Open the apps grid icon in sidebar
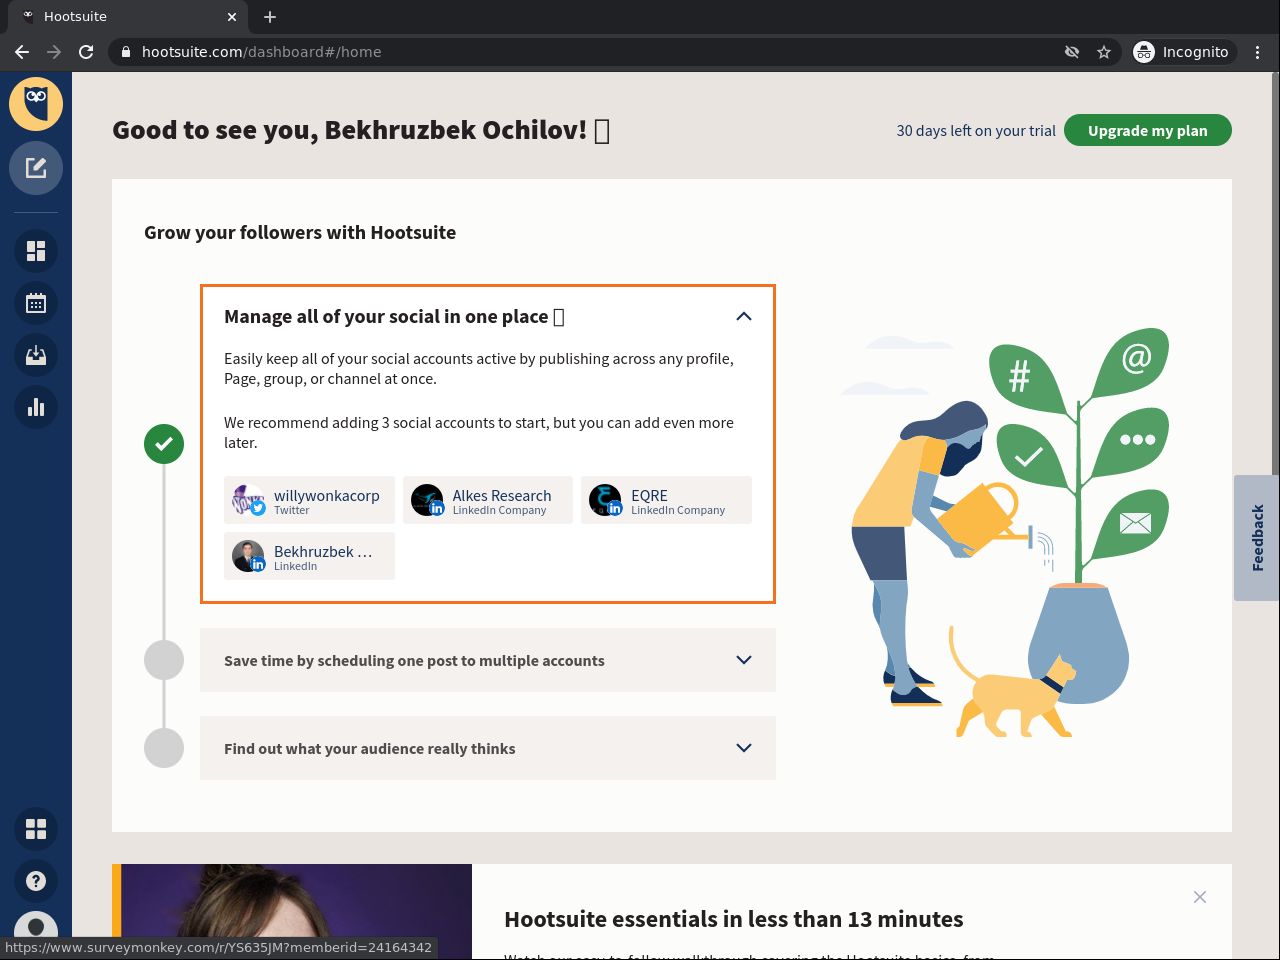Screen dimensions: 1280x960 (x=36, y=829)
